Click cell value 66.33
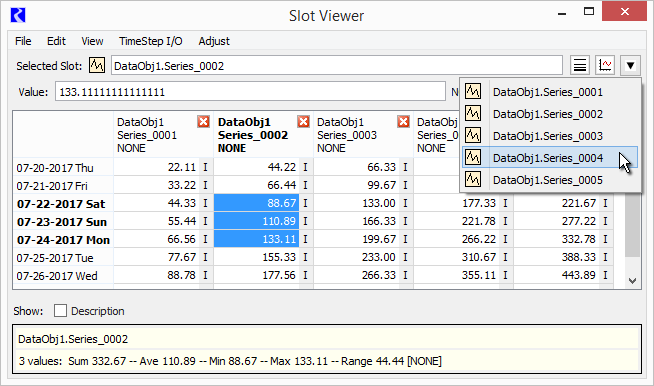Screen dimensions: 654x386 point(357,167)
